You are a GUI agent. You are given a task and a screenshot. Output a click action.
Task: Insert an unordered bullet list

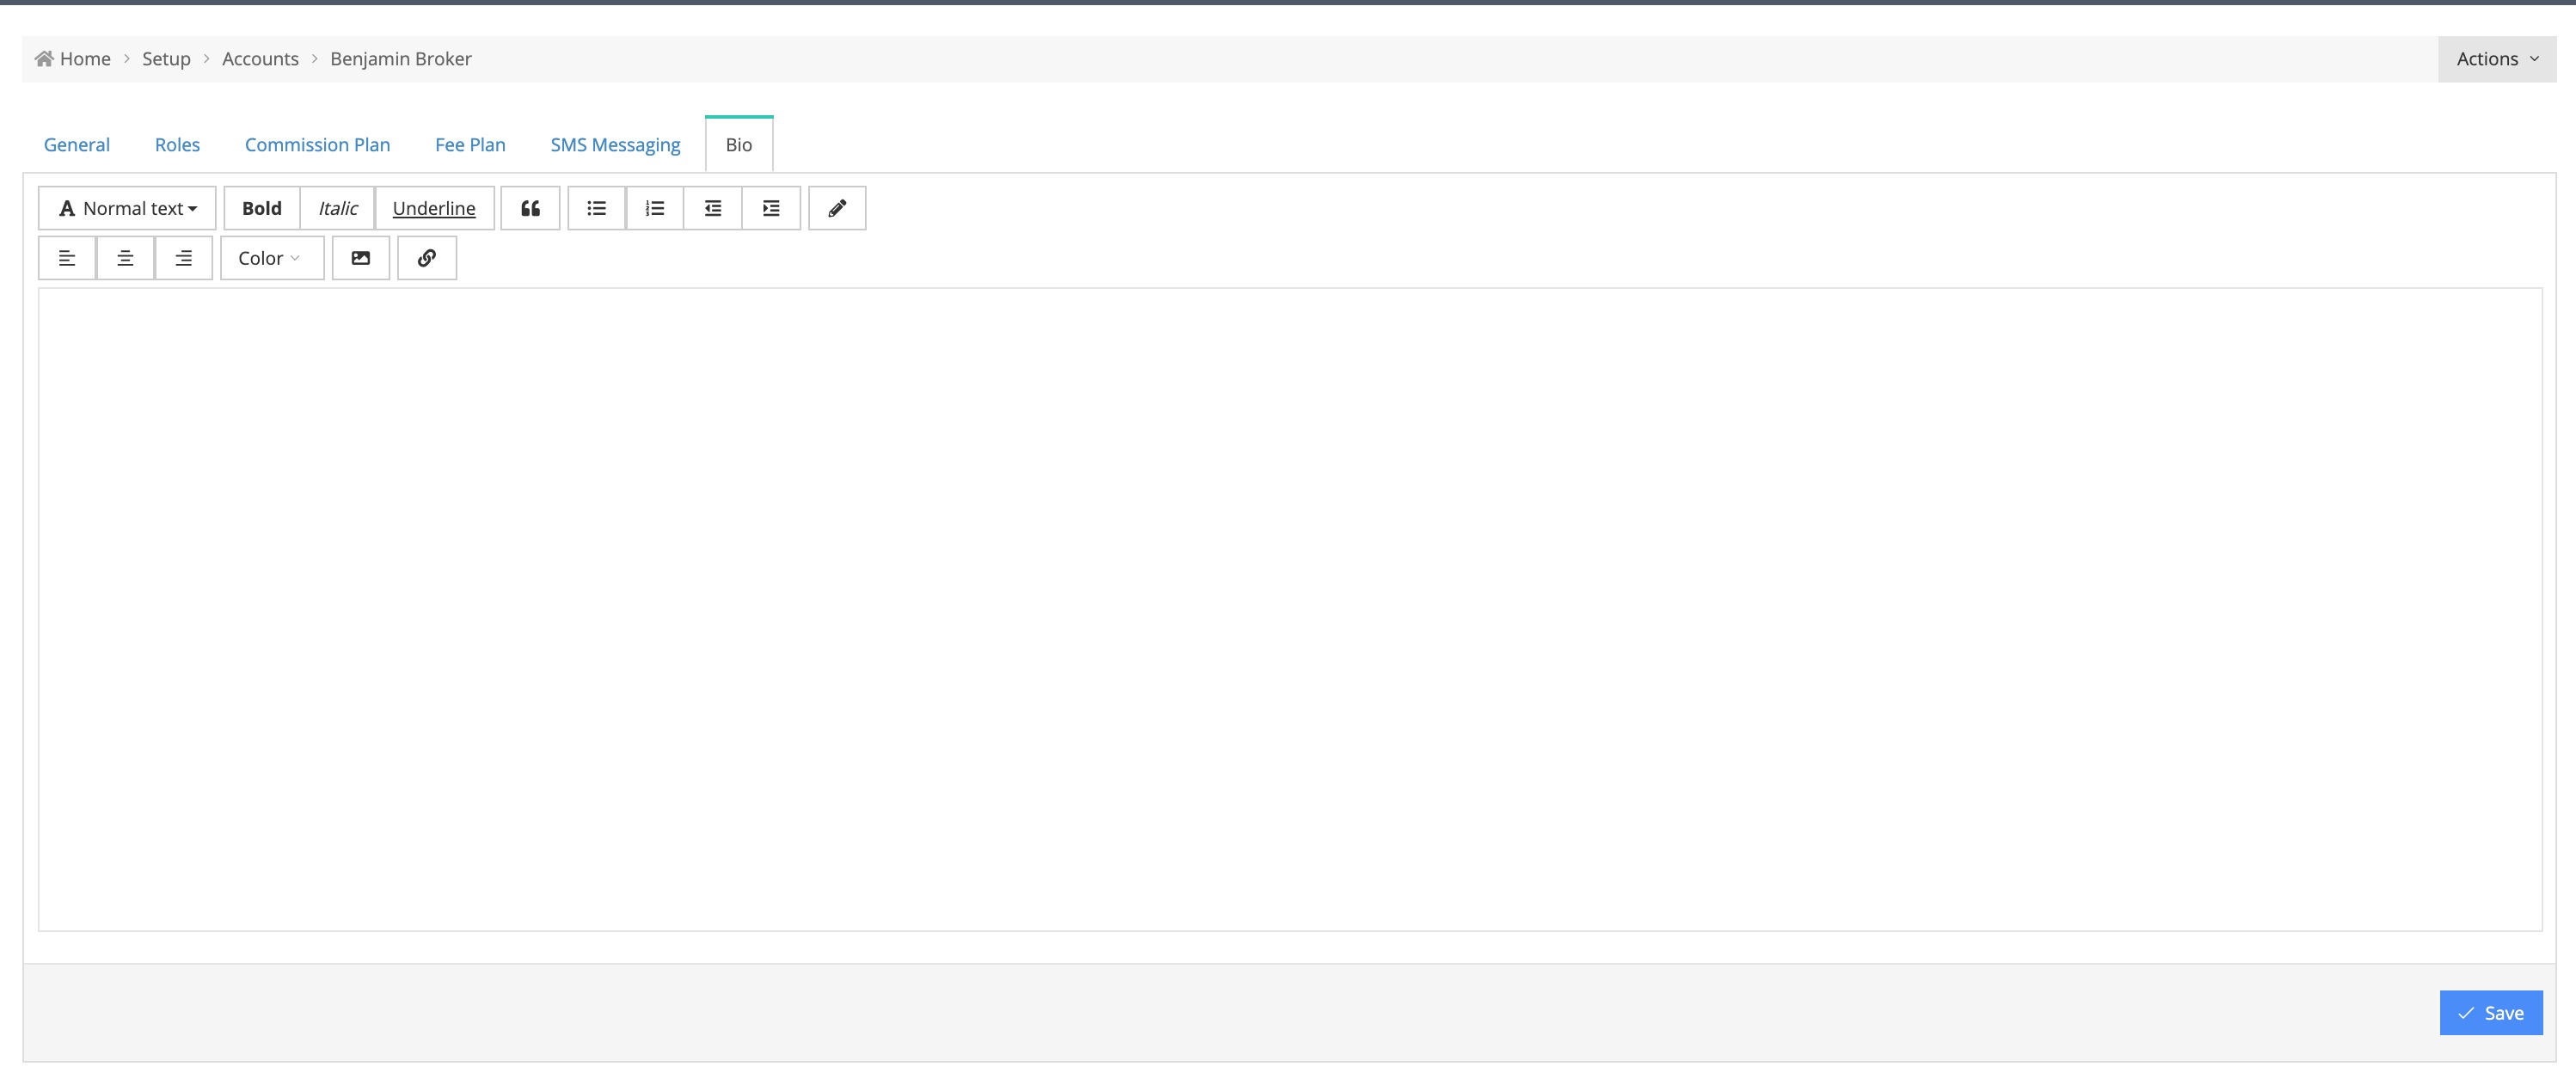596,208
